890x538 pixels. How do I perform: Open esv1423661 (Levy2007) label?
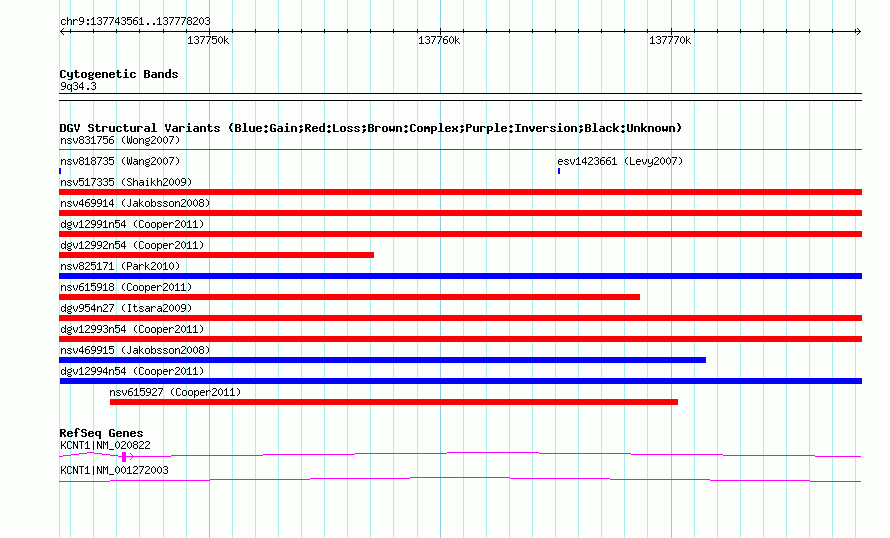coord(620,161)
